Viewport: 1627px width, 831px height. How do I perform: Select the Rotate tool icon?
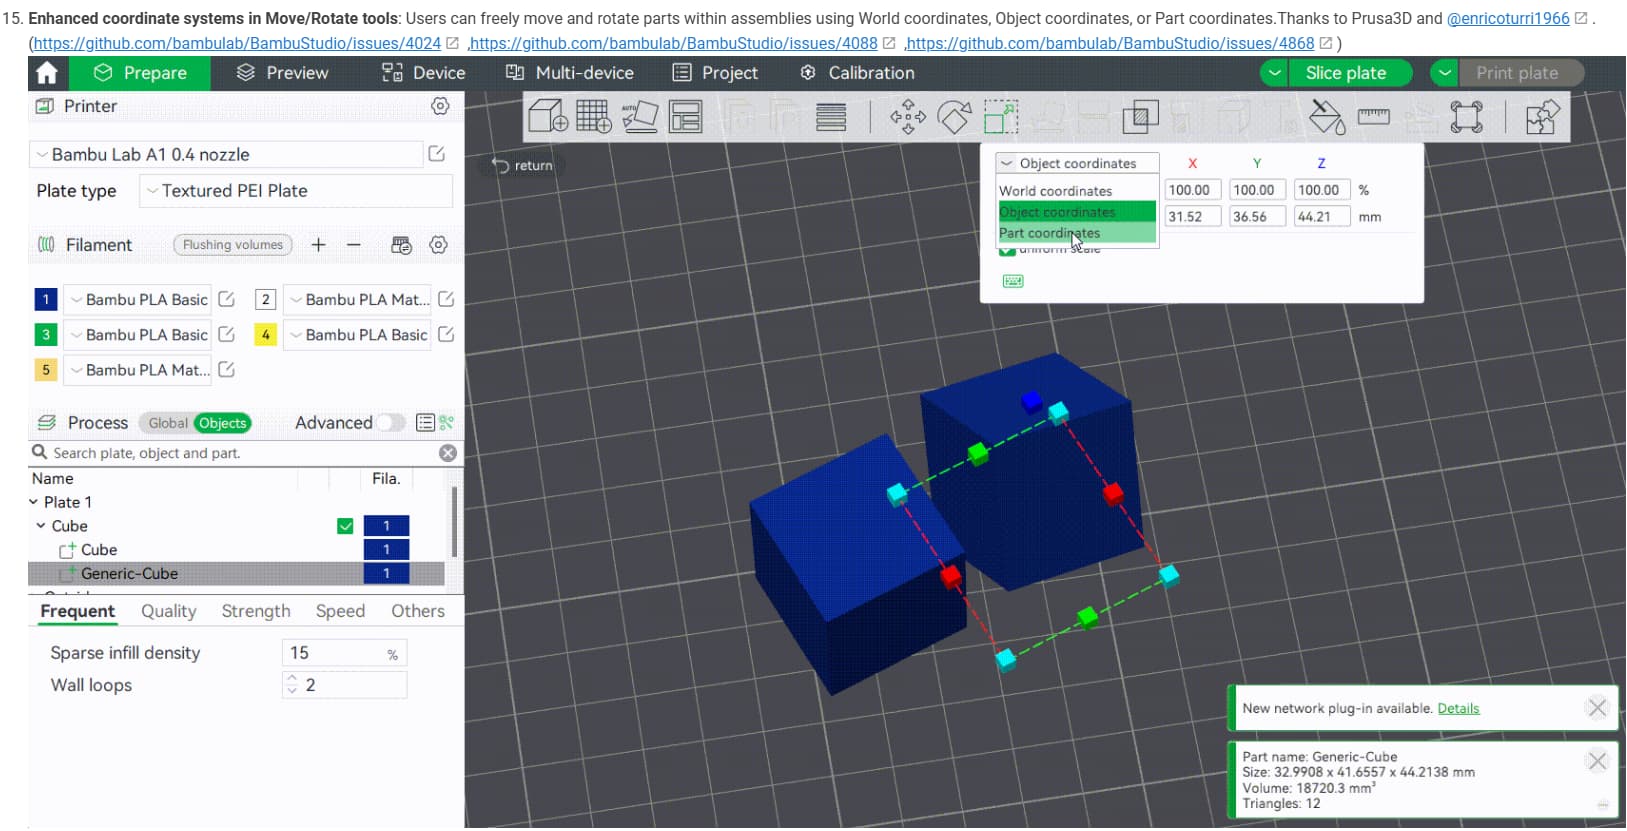(x=954, y=117)
